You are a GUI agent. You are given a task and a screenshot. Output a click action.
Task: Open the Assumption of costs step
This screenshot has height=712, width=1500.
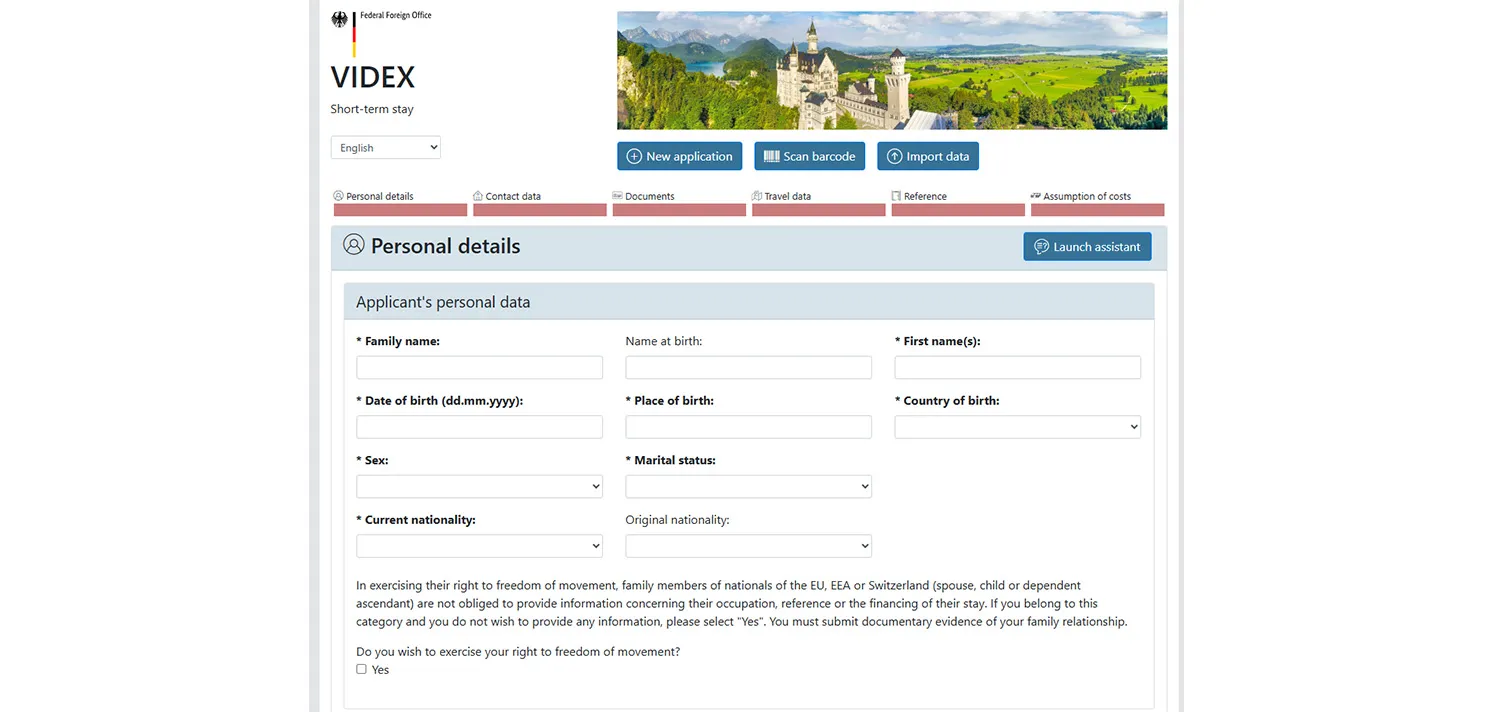point(1098,203)
